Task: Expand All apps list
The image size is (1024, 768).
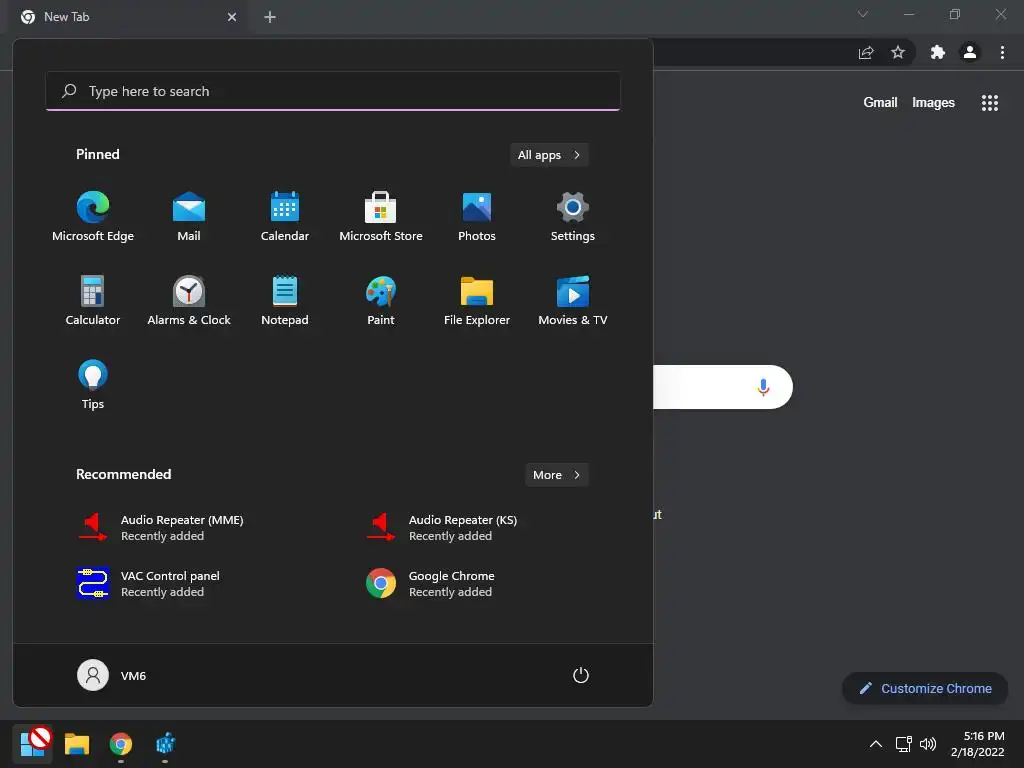Action: coord(549,155)
